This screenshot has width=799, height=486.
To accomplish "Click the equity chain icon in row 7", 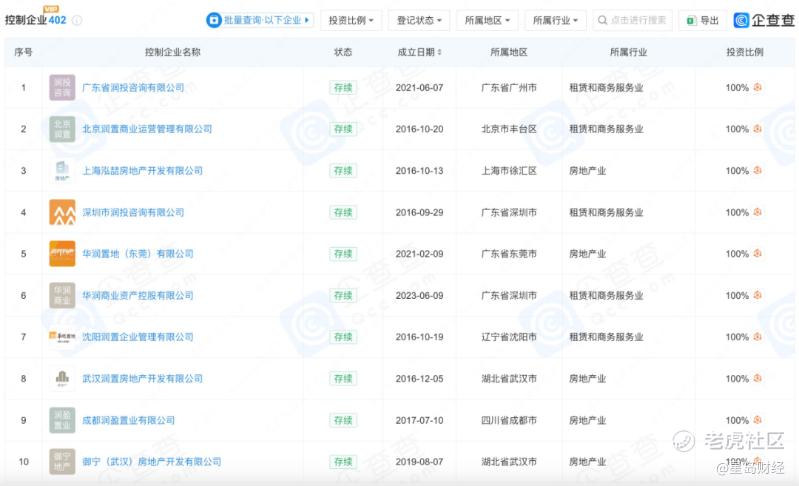I will (758, 337).
